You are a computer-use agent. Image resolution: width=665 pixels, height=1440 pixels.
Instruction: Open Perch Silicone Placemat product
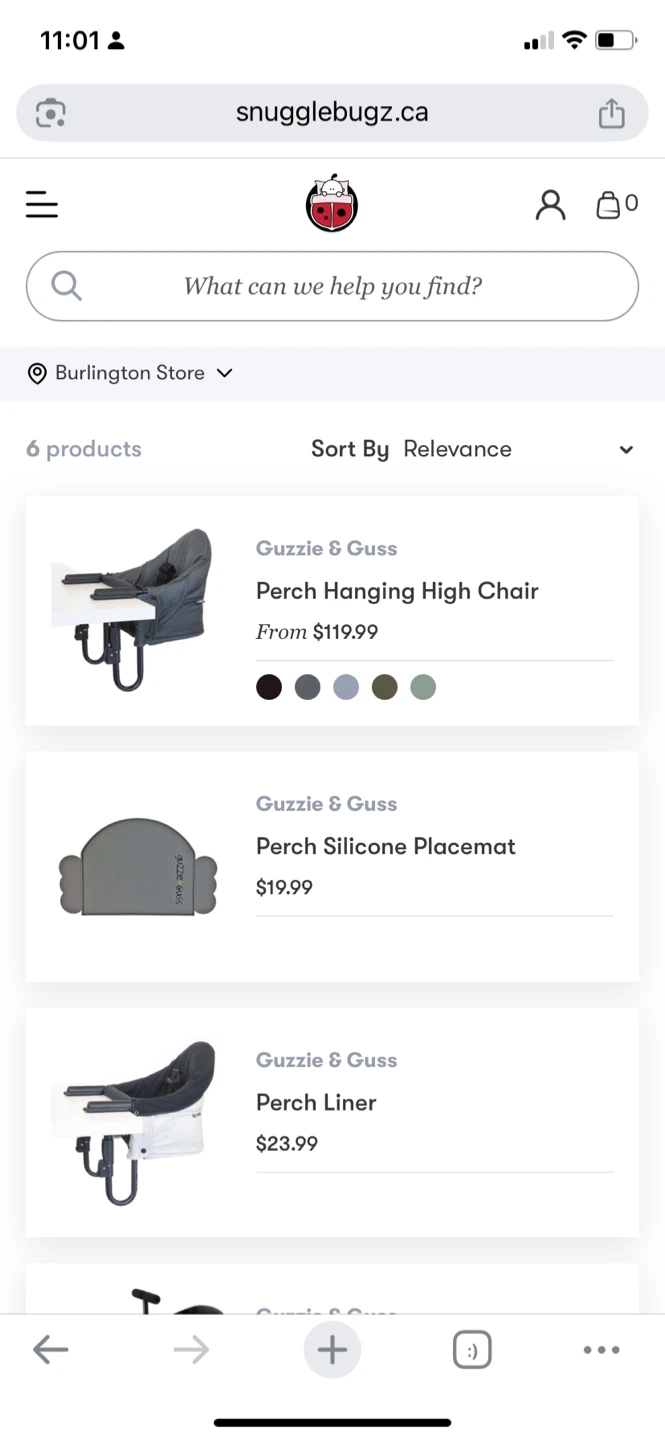385,846
